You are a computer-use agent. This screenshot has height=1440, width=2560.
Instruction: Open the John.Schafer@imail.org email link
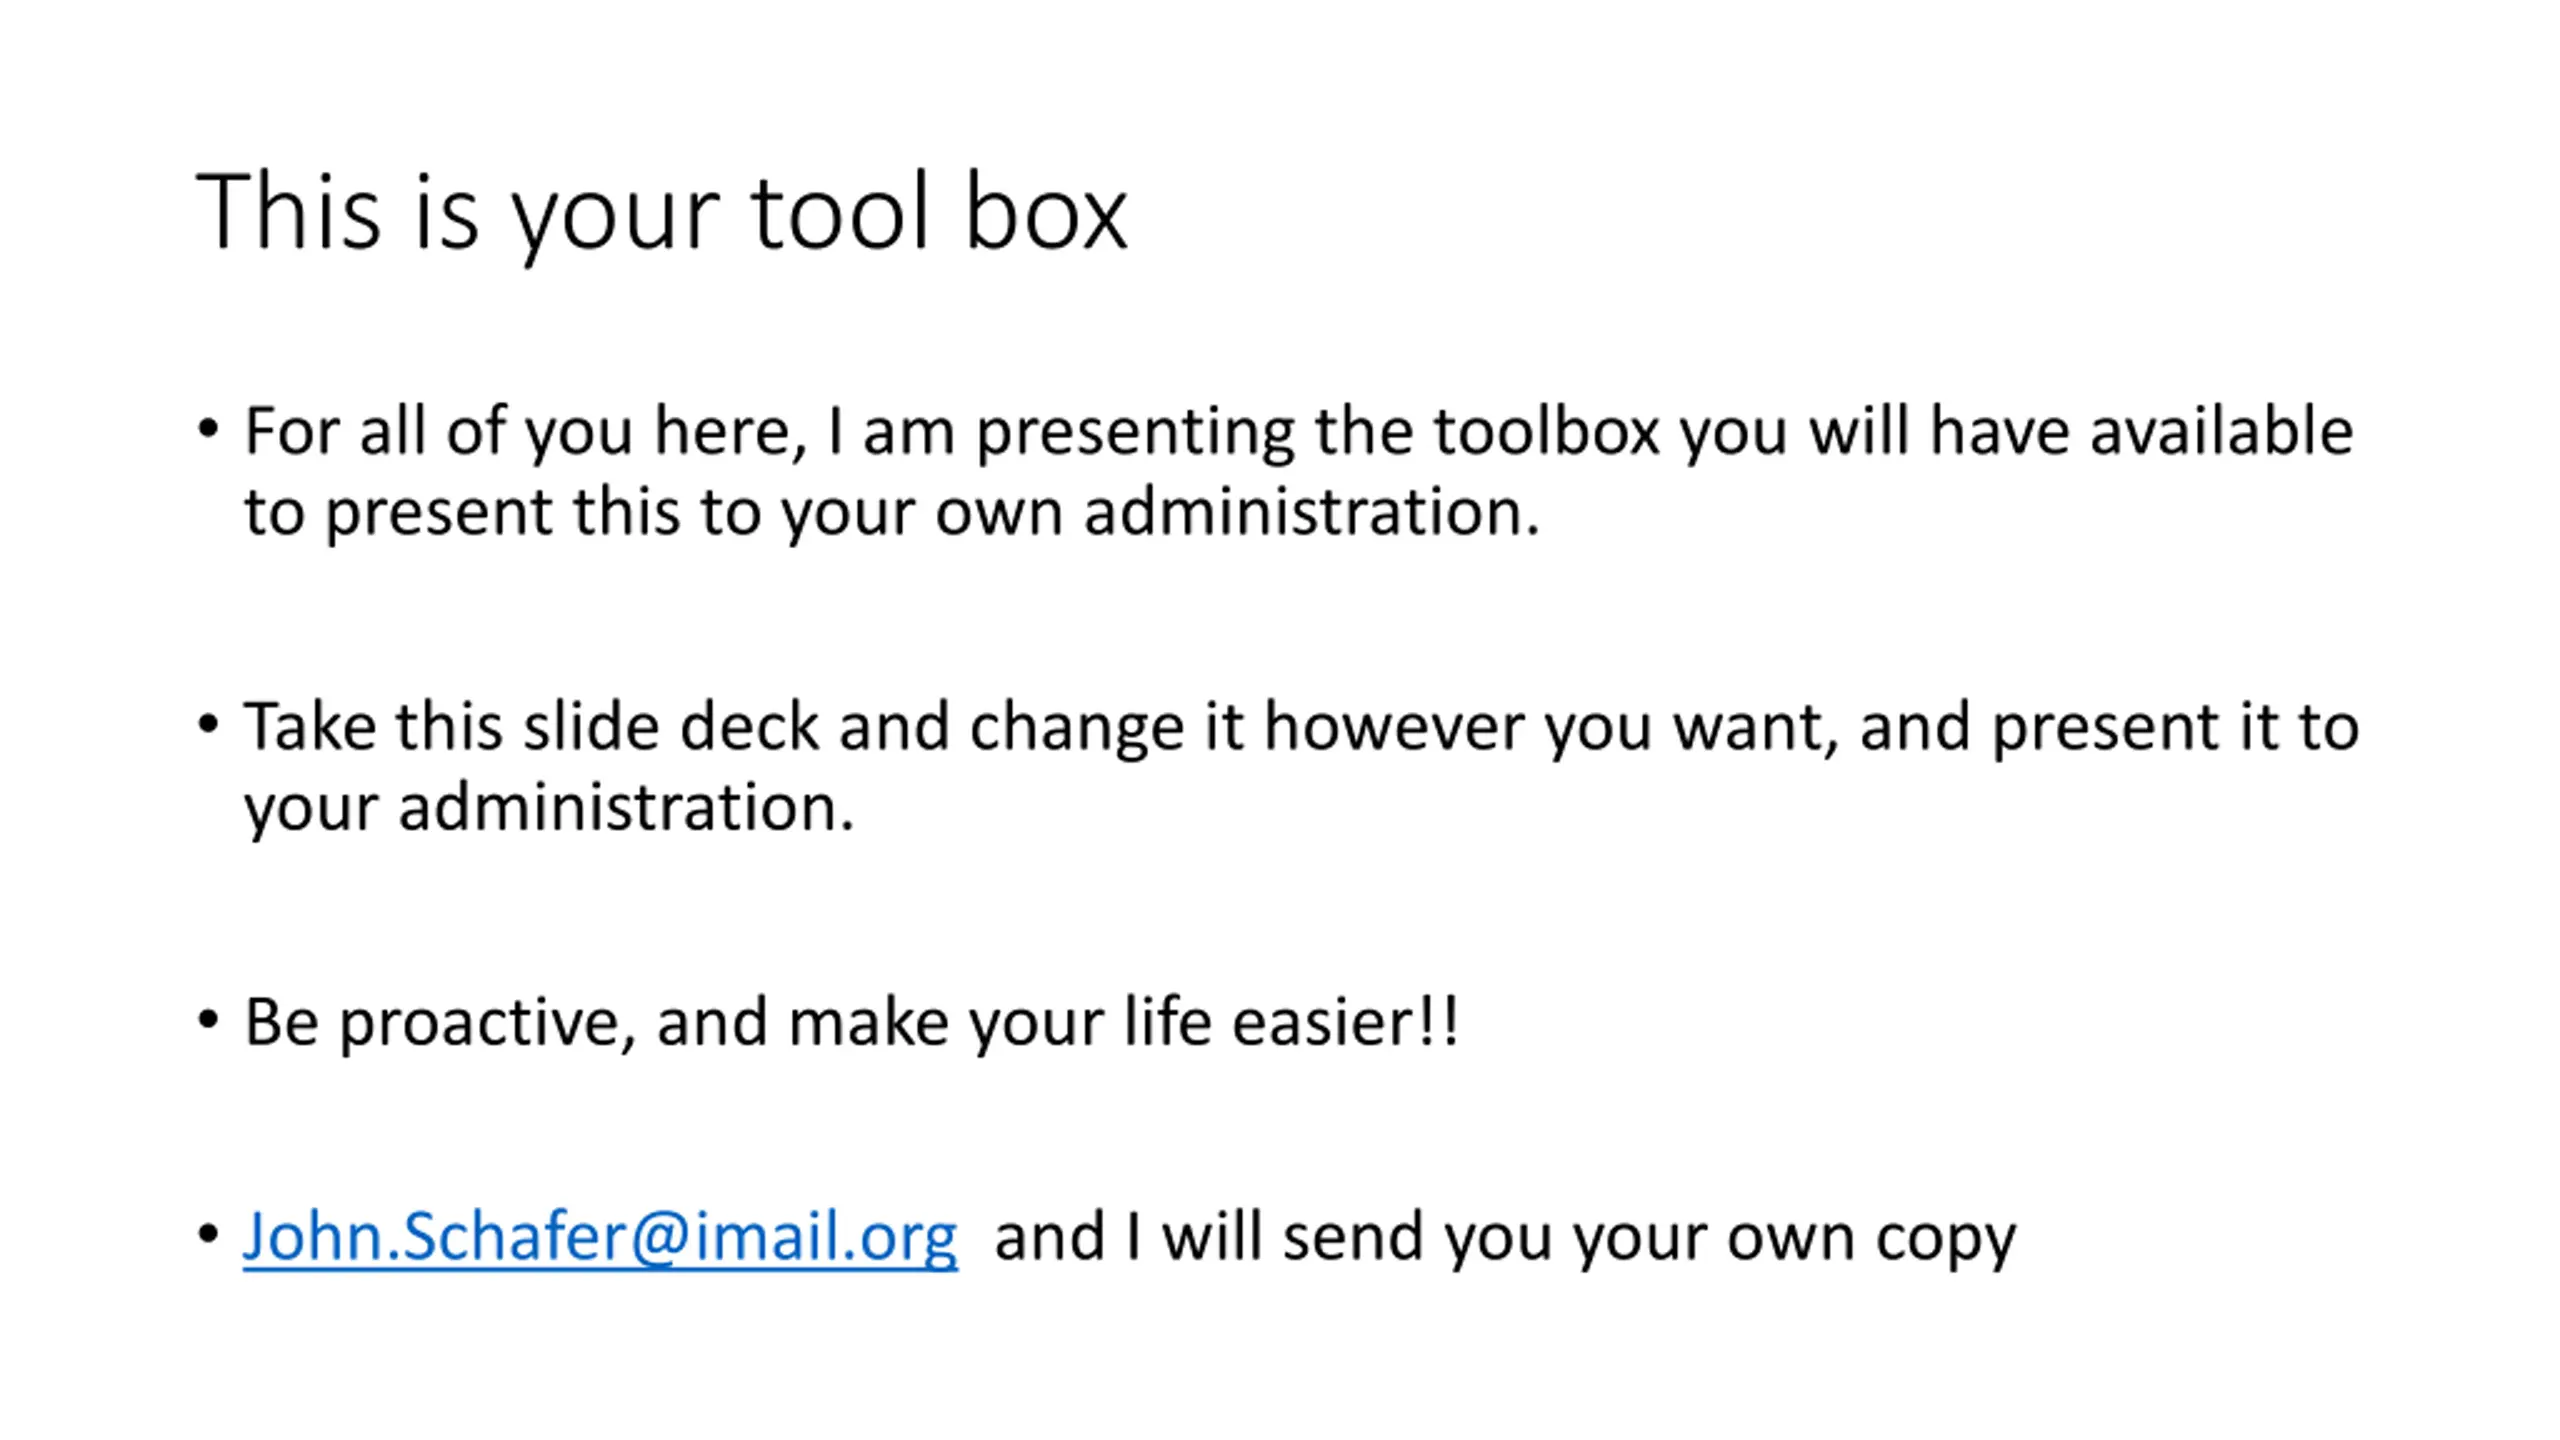[600, 1237]
